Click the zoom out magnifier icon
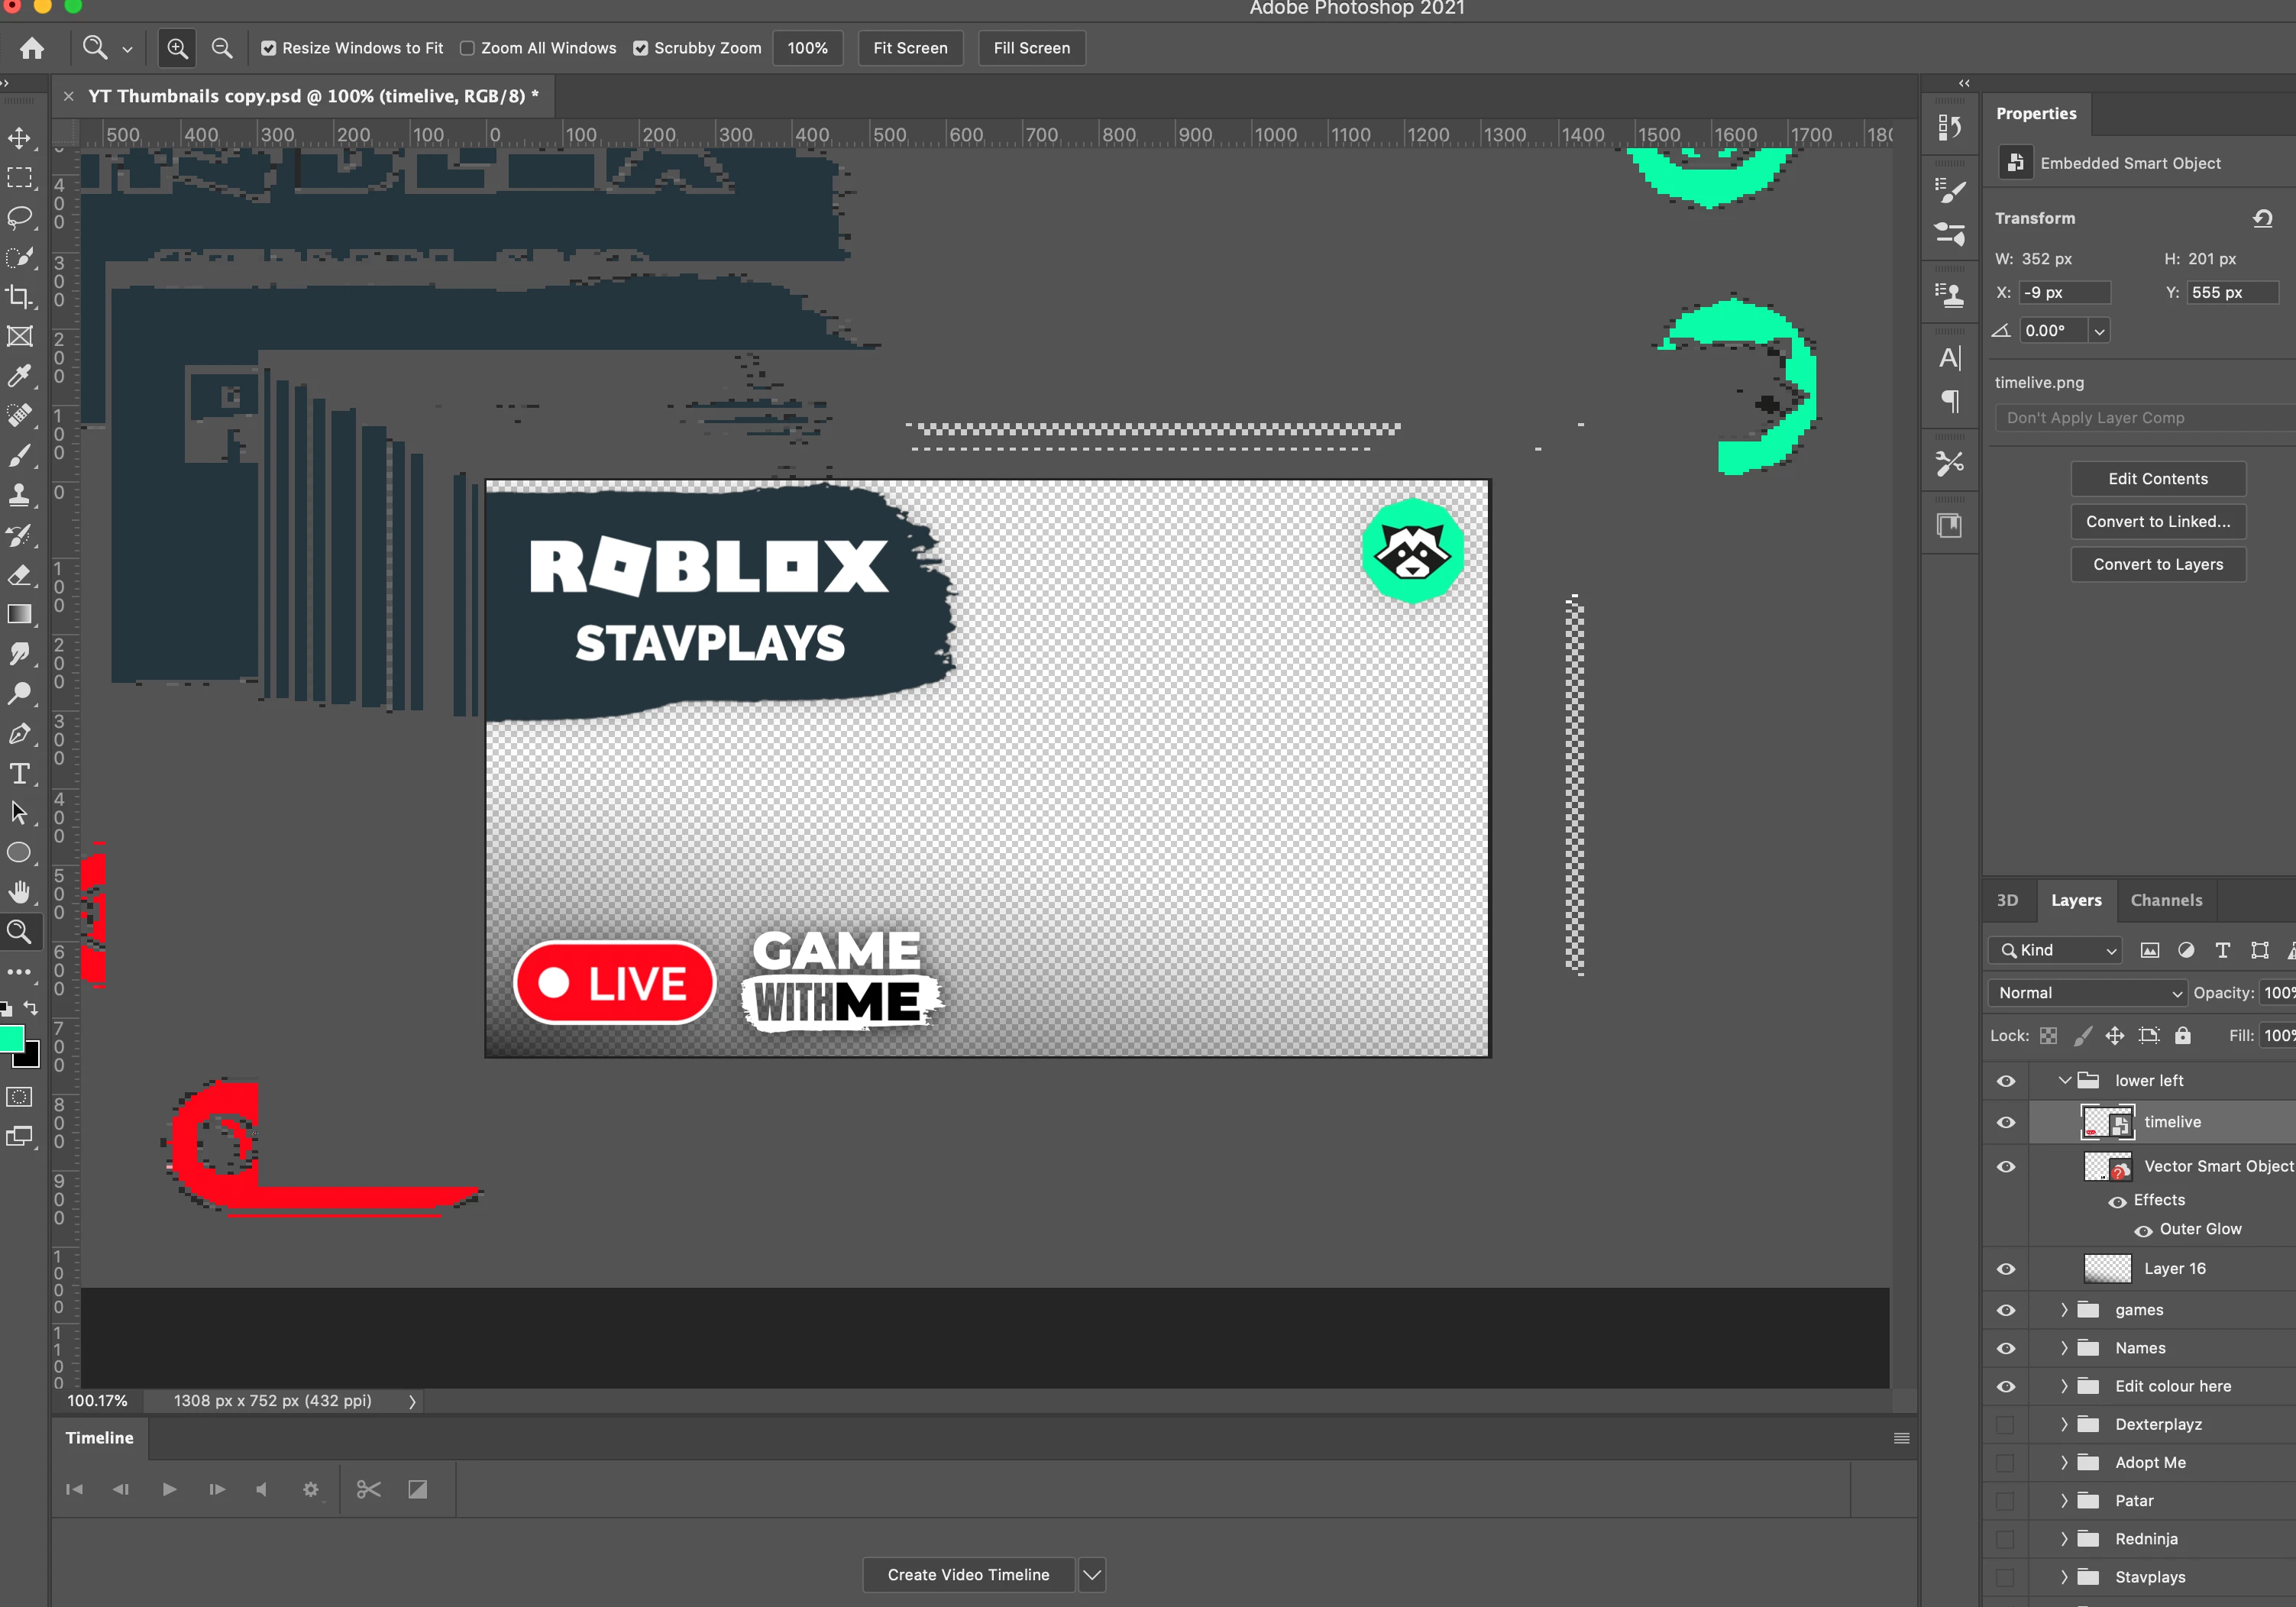The width and height of the screenshot is (2296, 1607). point(222,48)
